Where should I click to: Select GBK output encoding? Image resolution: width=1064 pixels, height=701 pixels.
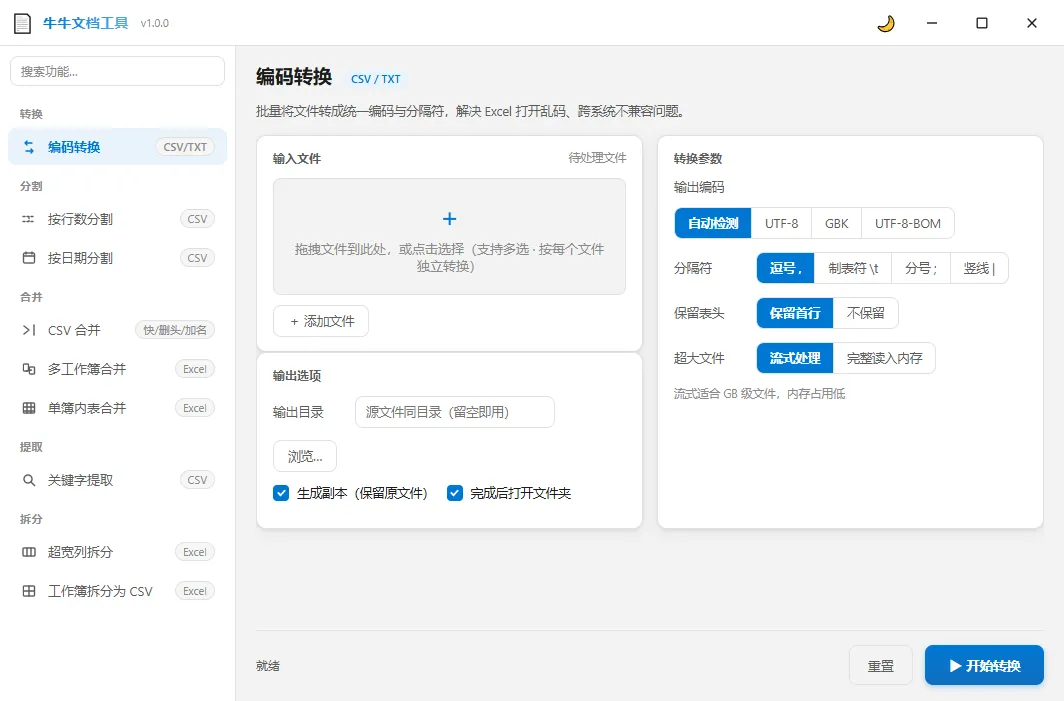837,223
